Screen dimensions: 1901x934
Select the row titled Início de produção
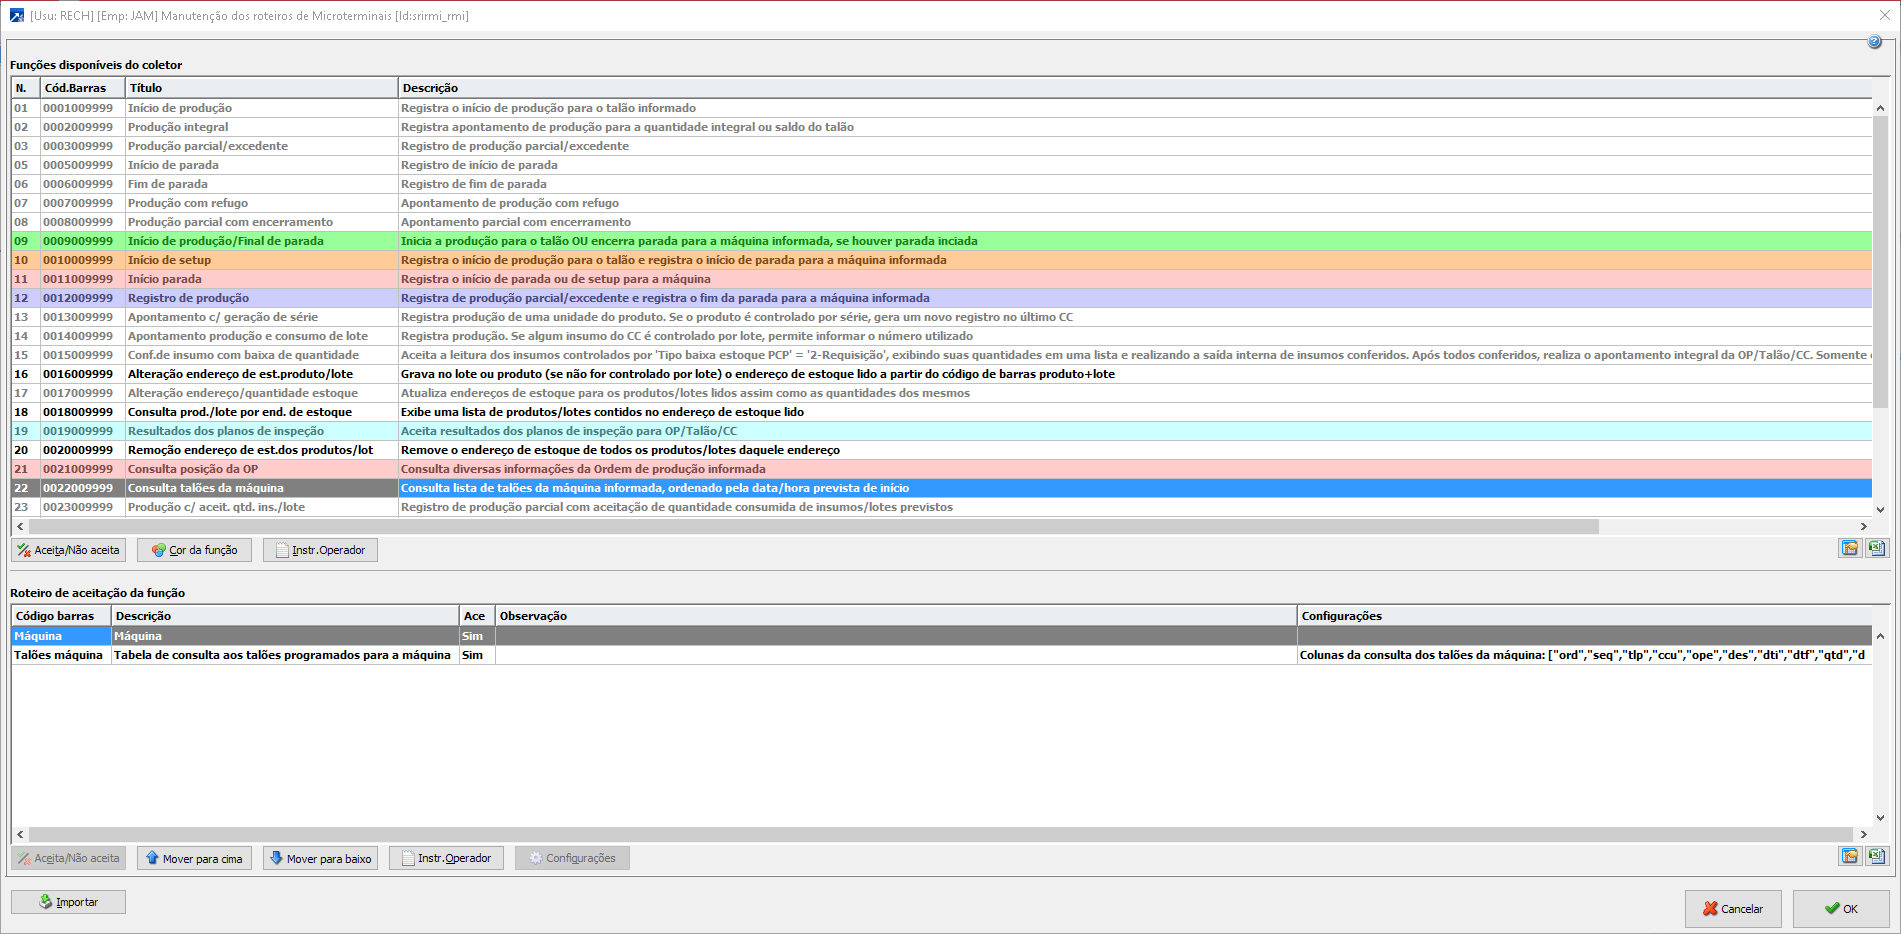942,108
